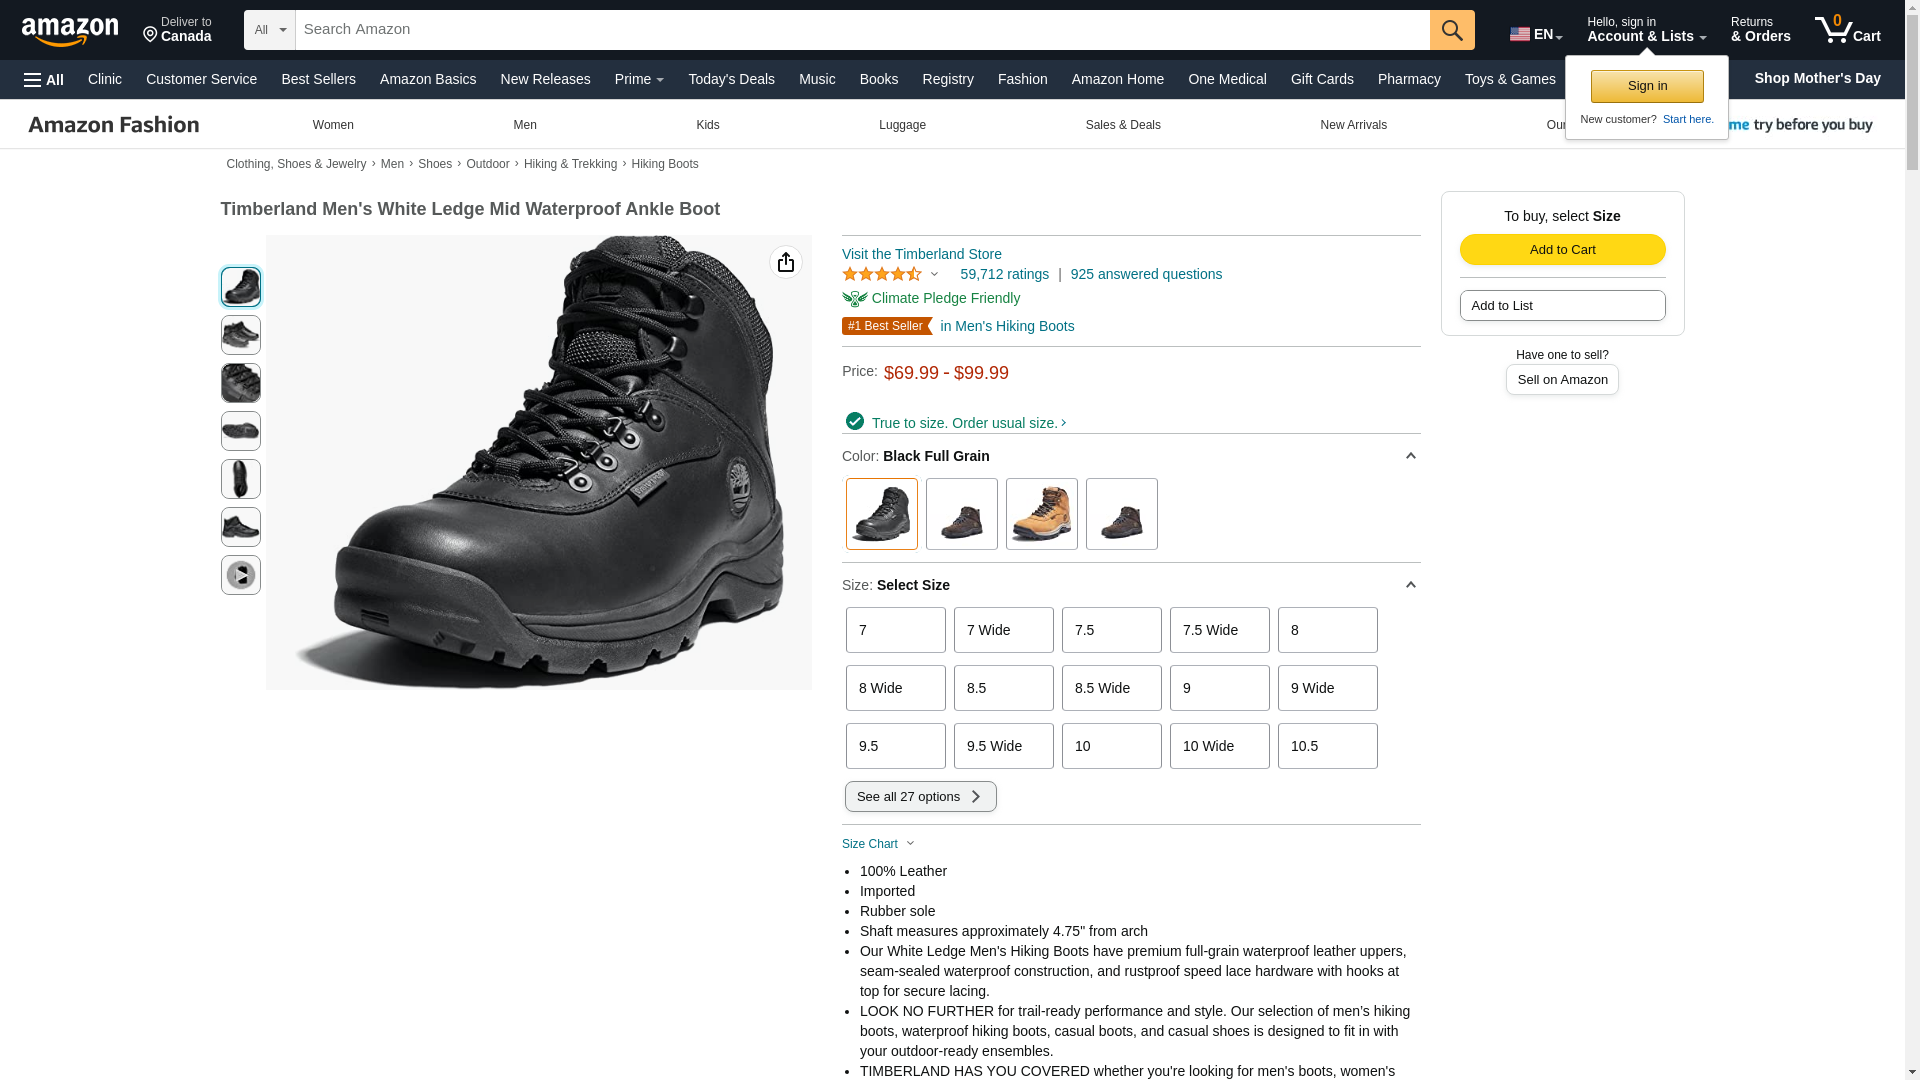Viewport: 1920px width, 1080px height.
Task: Visit the Timberland Store link
Action: (x=922, y=254)
